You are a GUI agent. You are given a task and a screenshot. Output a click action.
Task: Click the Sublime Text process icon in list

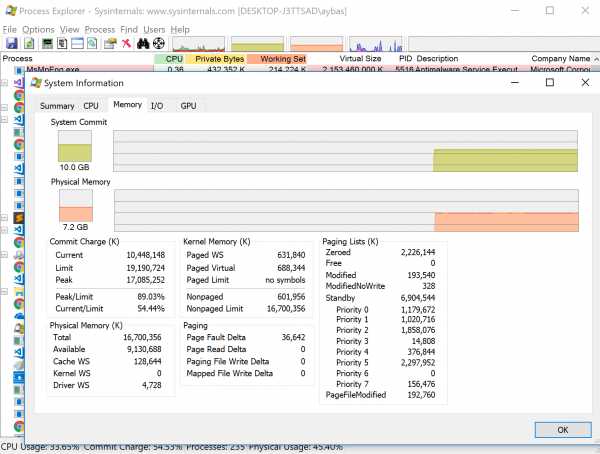click(19, 218)
